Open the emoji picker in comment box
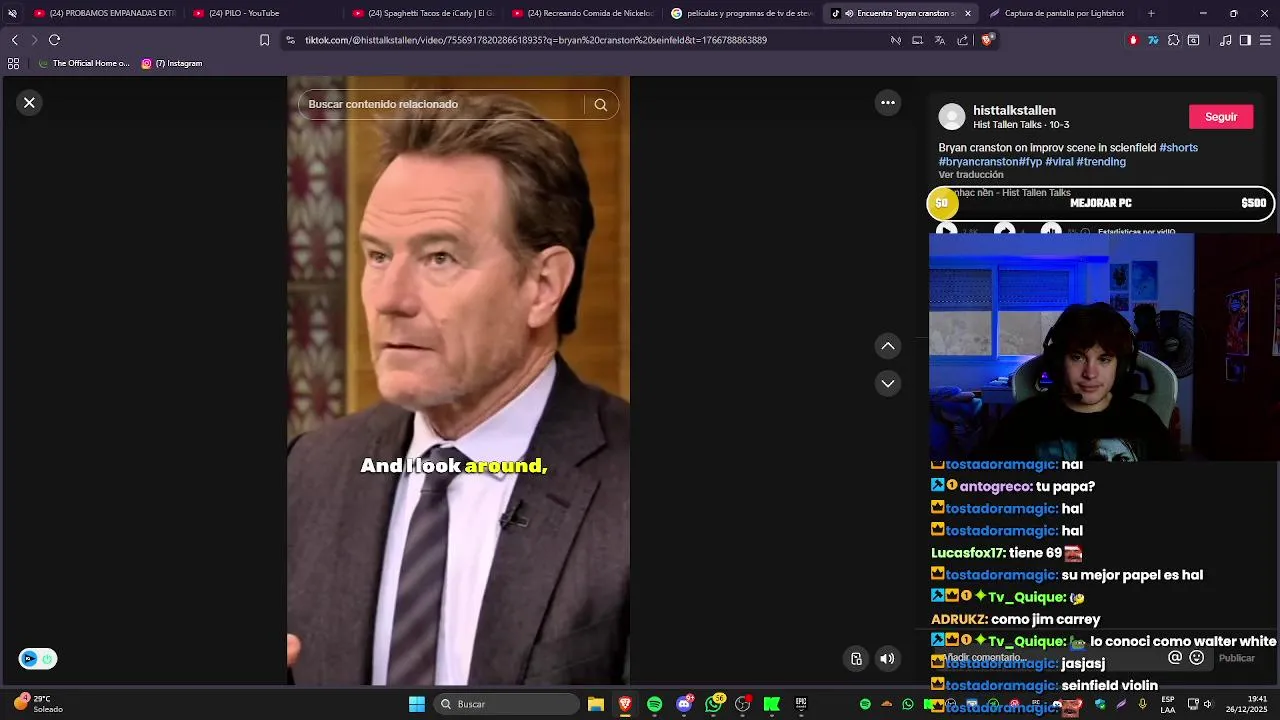 [x=1196, y=658]
